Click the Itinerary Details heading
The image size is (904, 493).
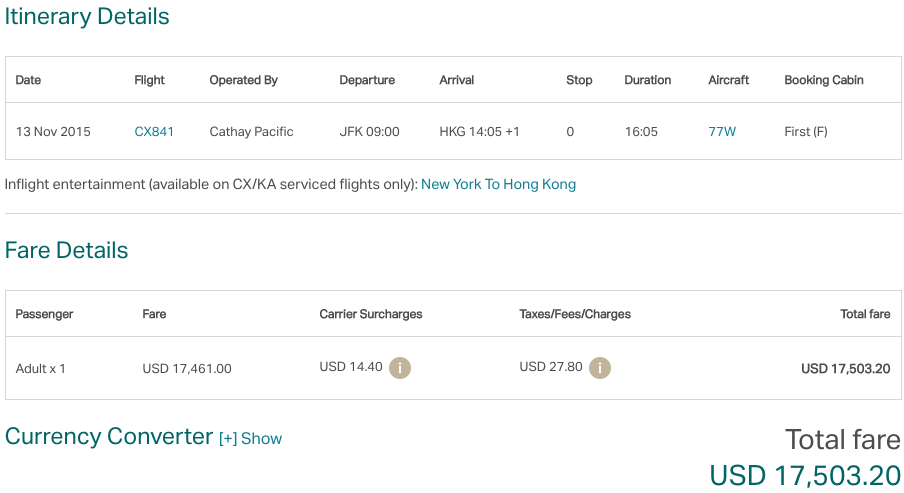pos(87,17)
